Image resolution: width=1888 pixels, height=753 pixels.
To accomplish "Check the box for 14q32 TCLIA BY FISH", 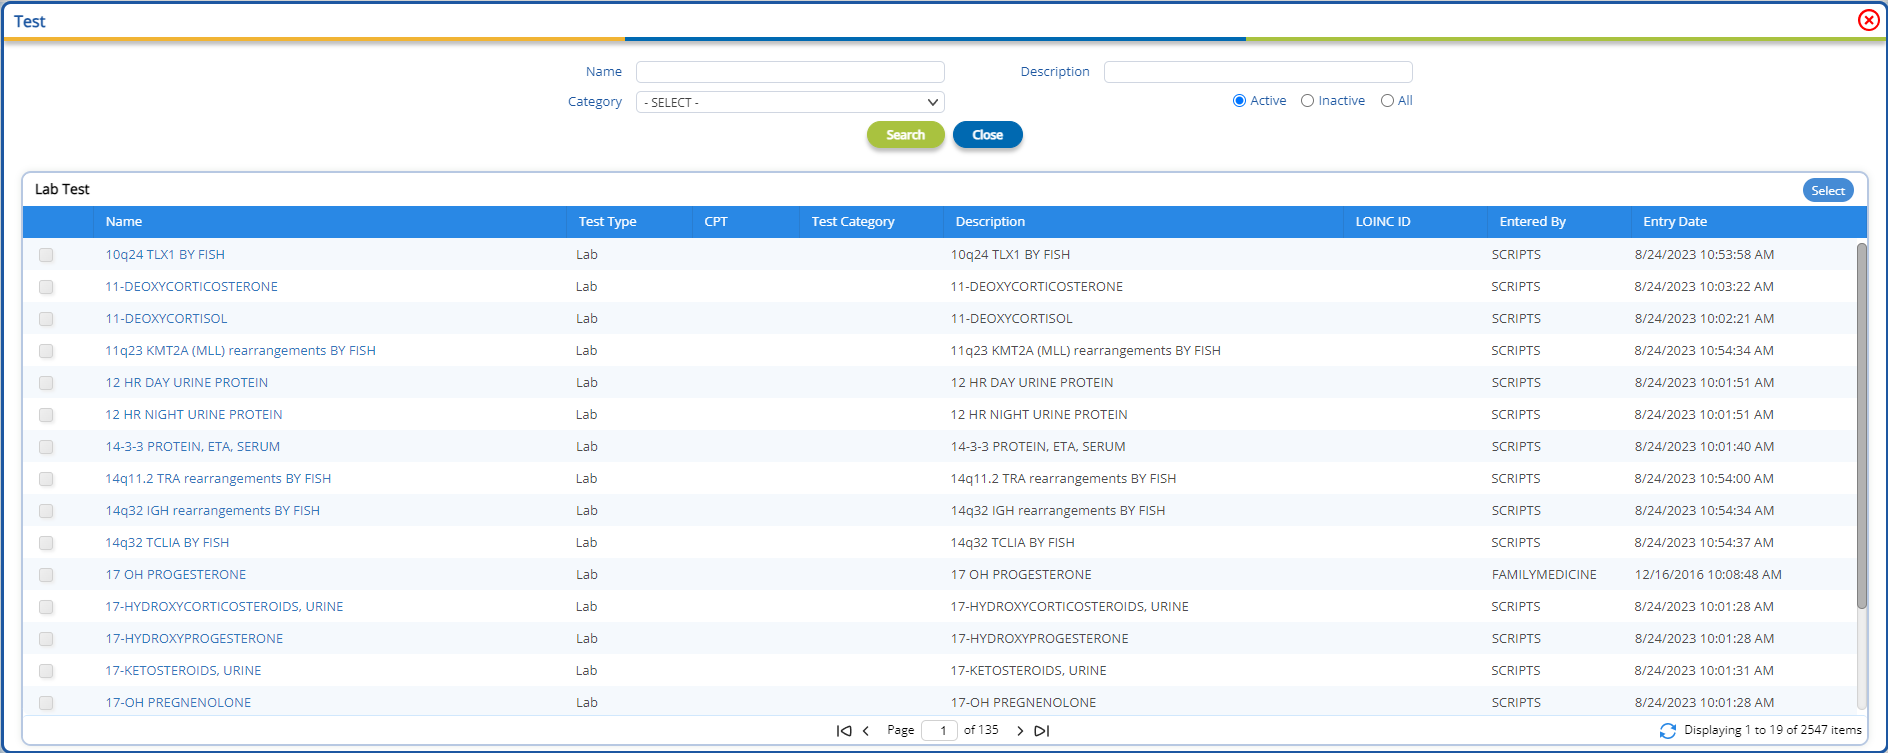I will pyautogui.click(x=46, y=543).
